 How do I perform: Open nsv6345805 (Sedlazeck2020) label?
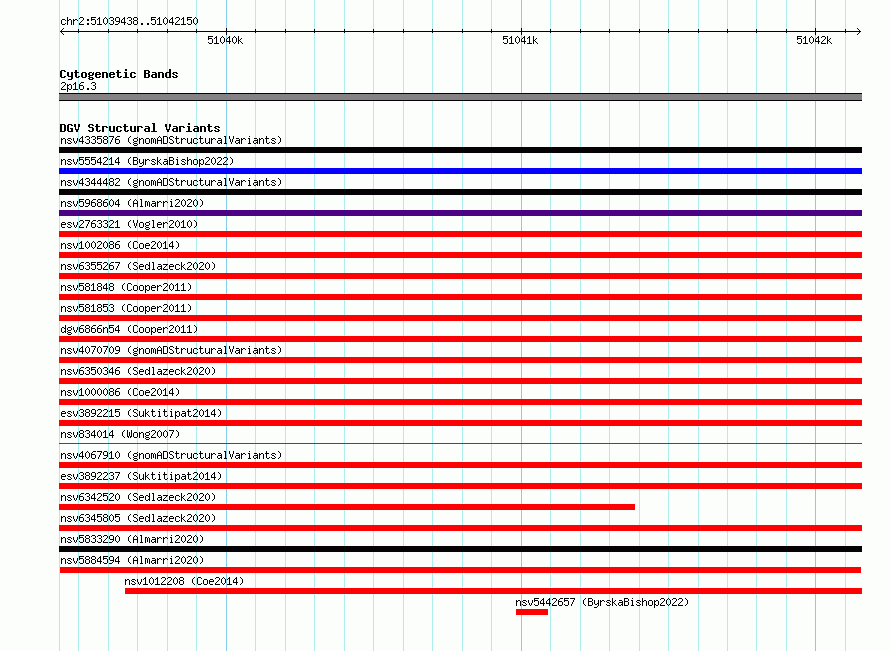(x=138, y=518)
